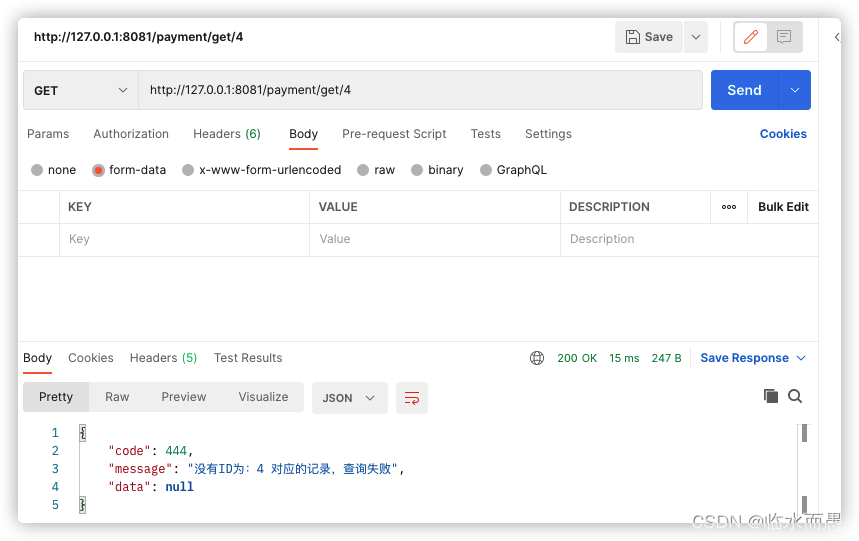859x541 pixels.
Task: Click the "message" key in response
Action: tap(140, 469)
